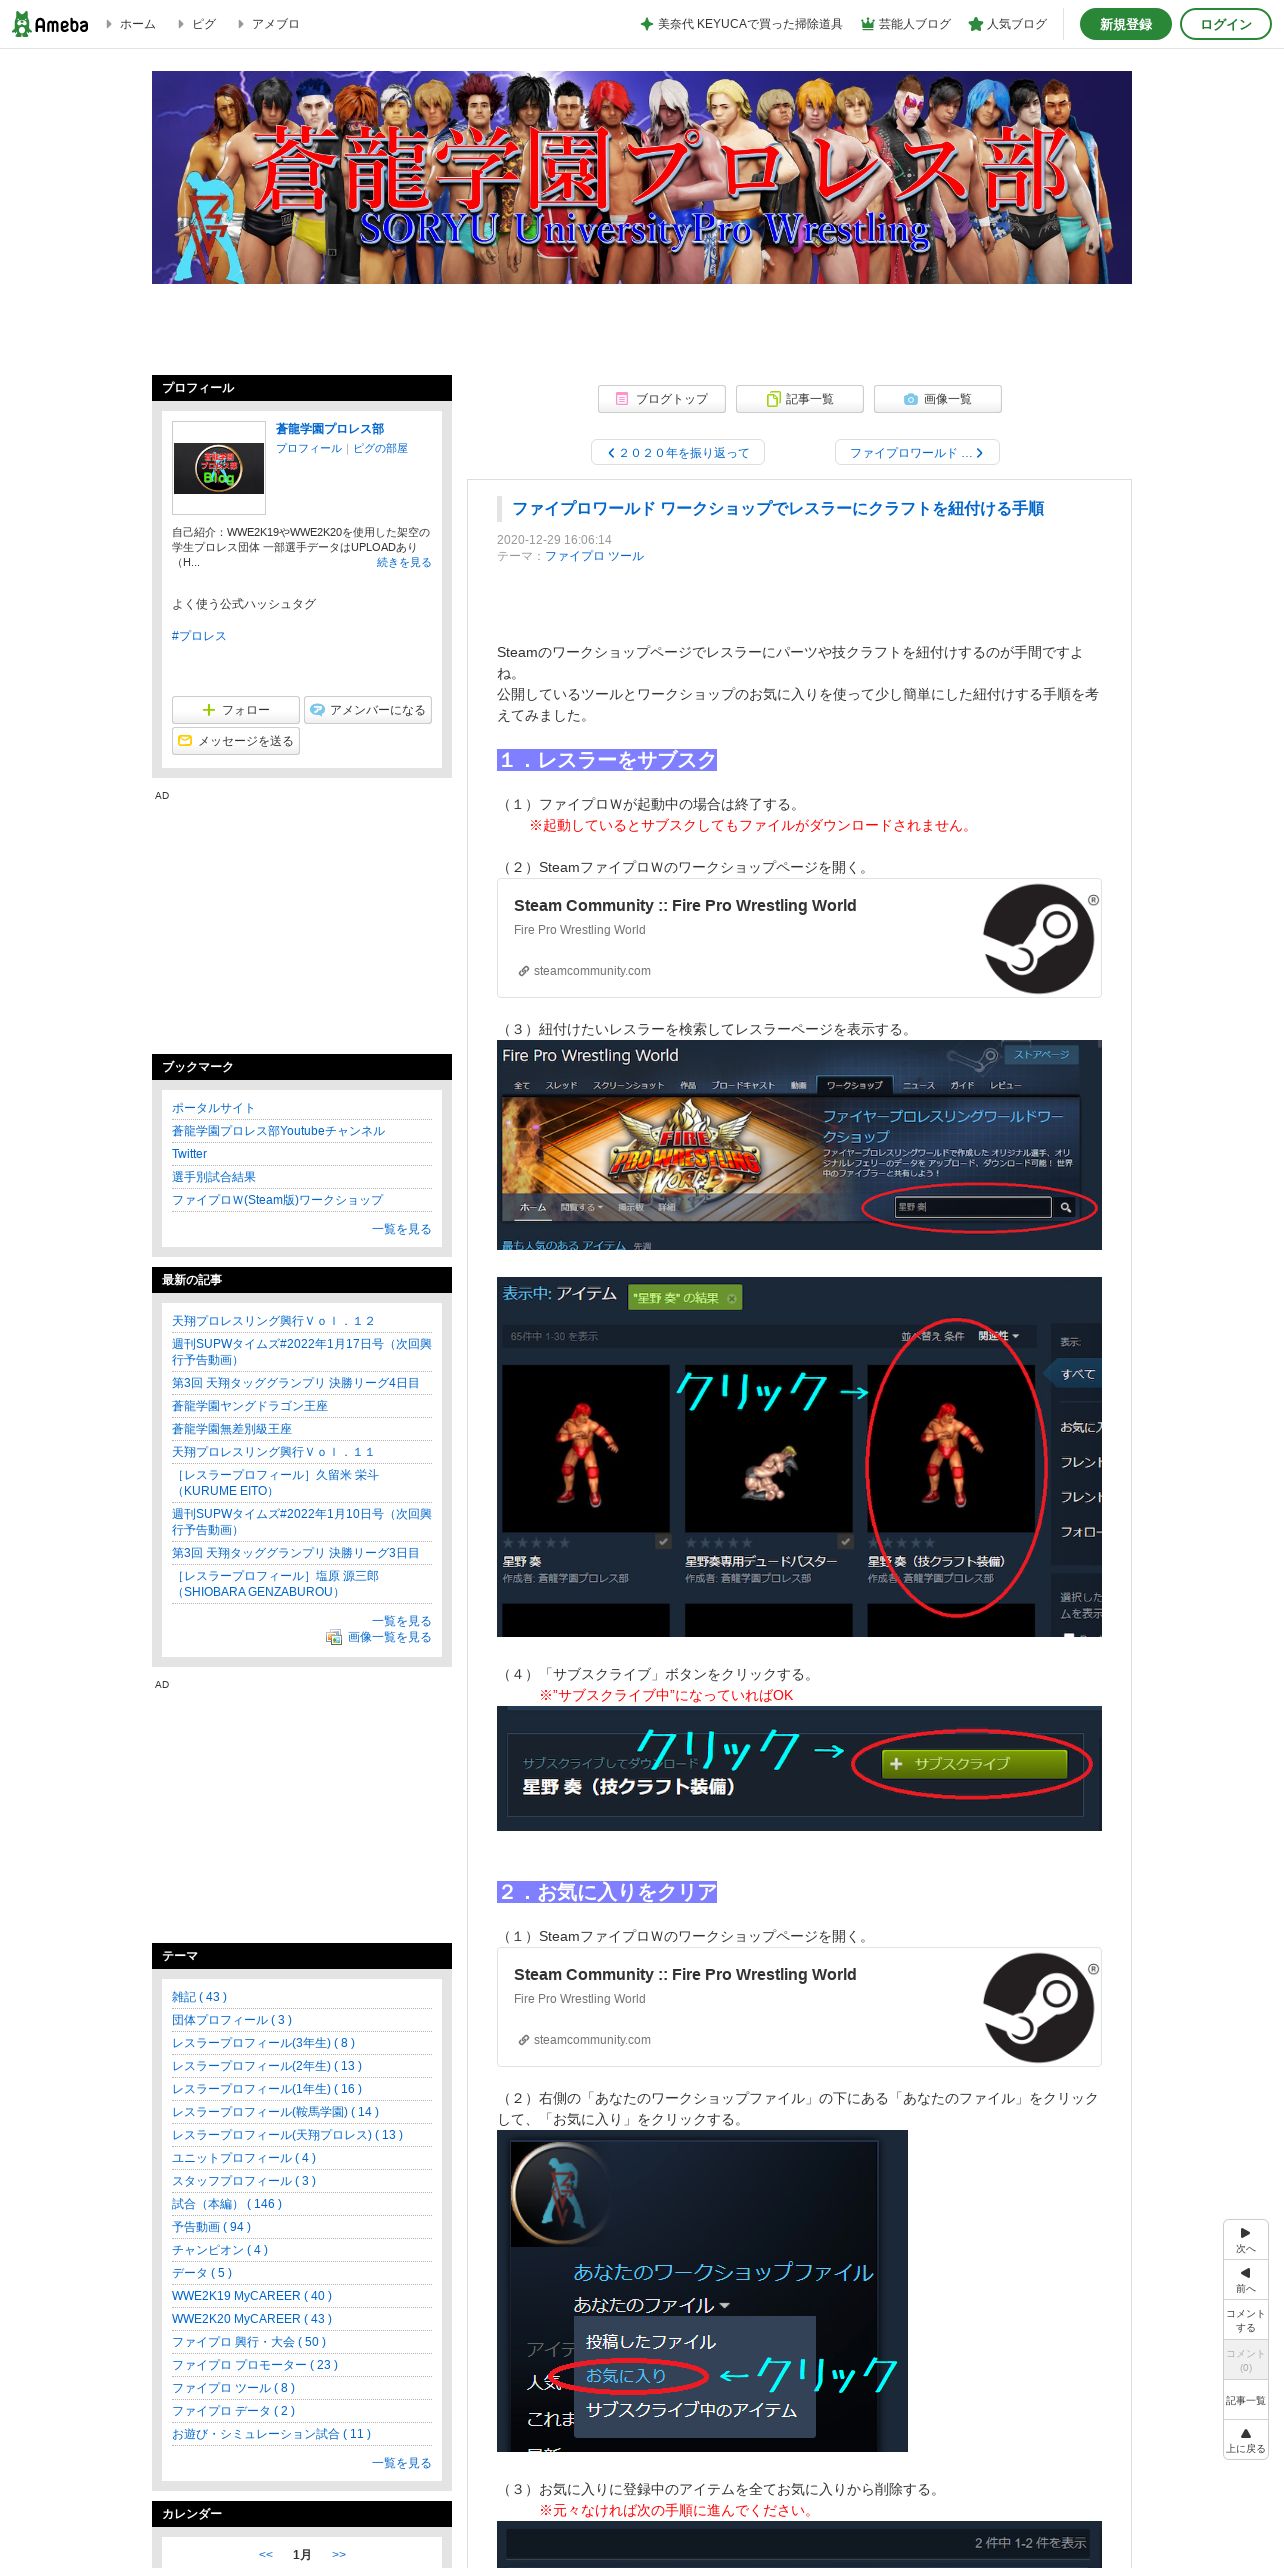Open article title ファイプロワールド ワークショップ link

[x=778, y=509]
